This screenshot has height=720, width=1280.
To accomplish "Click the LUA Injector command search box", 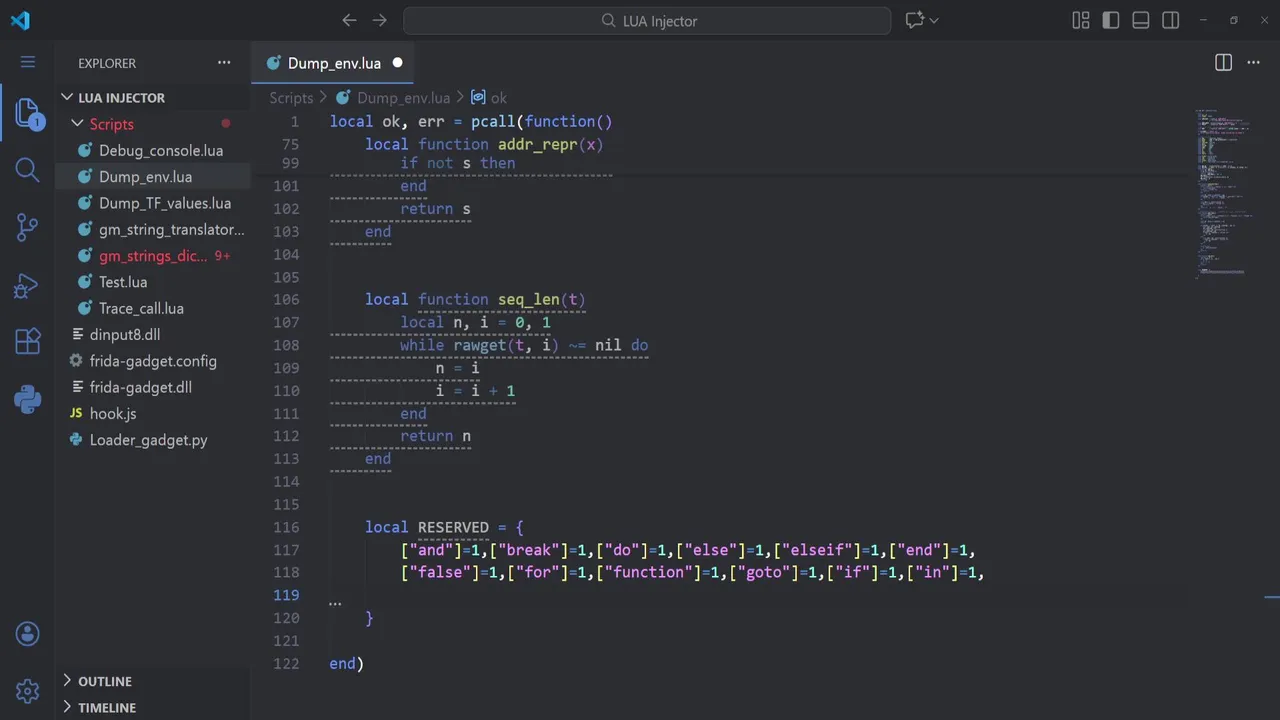I will point(647,20).
